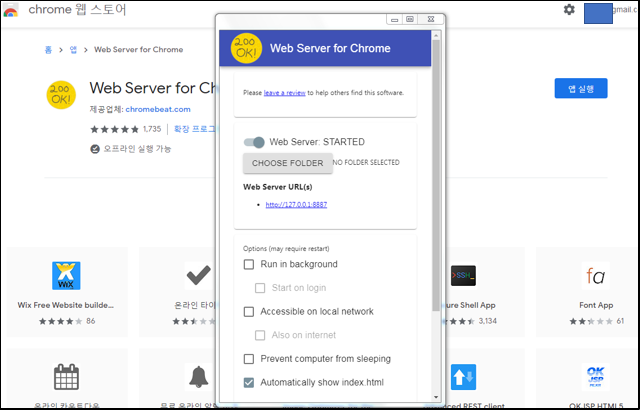Click the app window scrollbar down arrow

(x=436, y=397)
